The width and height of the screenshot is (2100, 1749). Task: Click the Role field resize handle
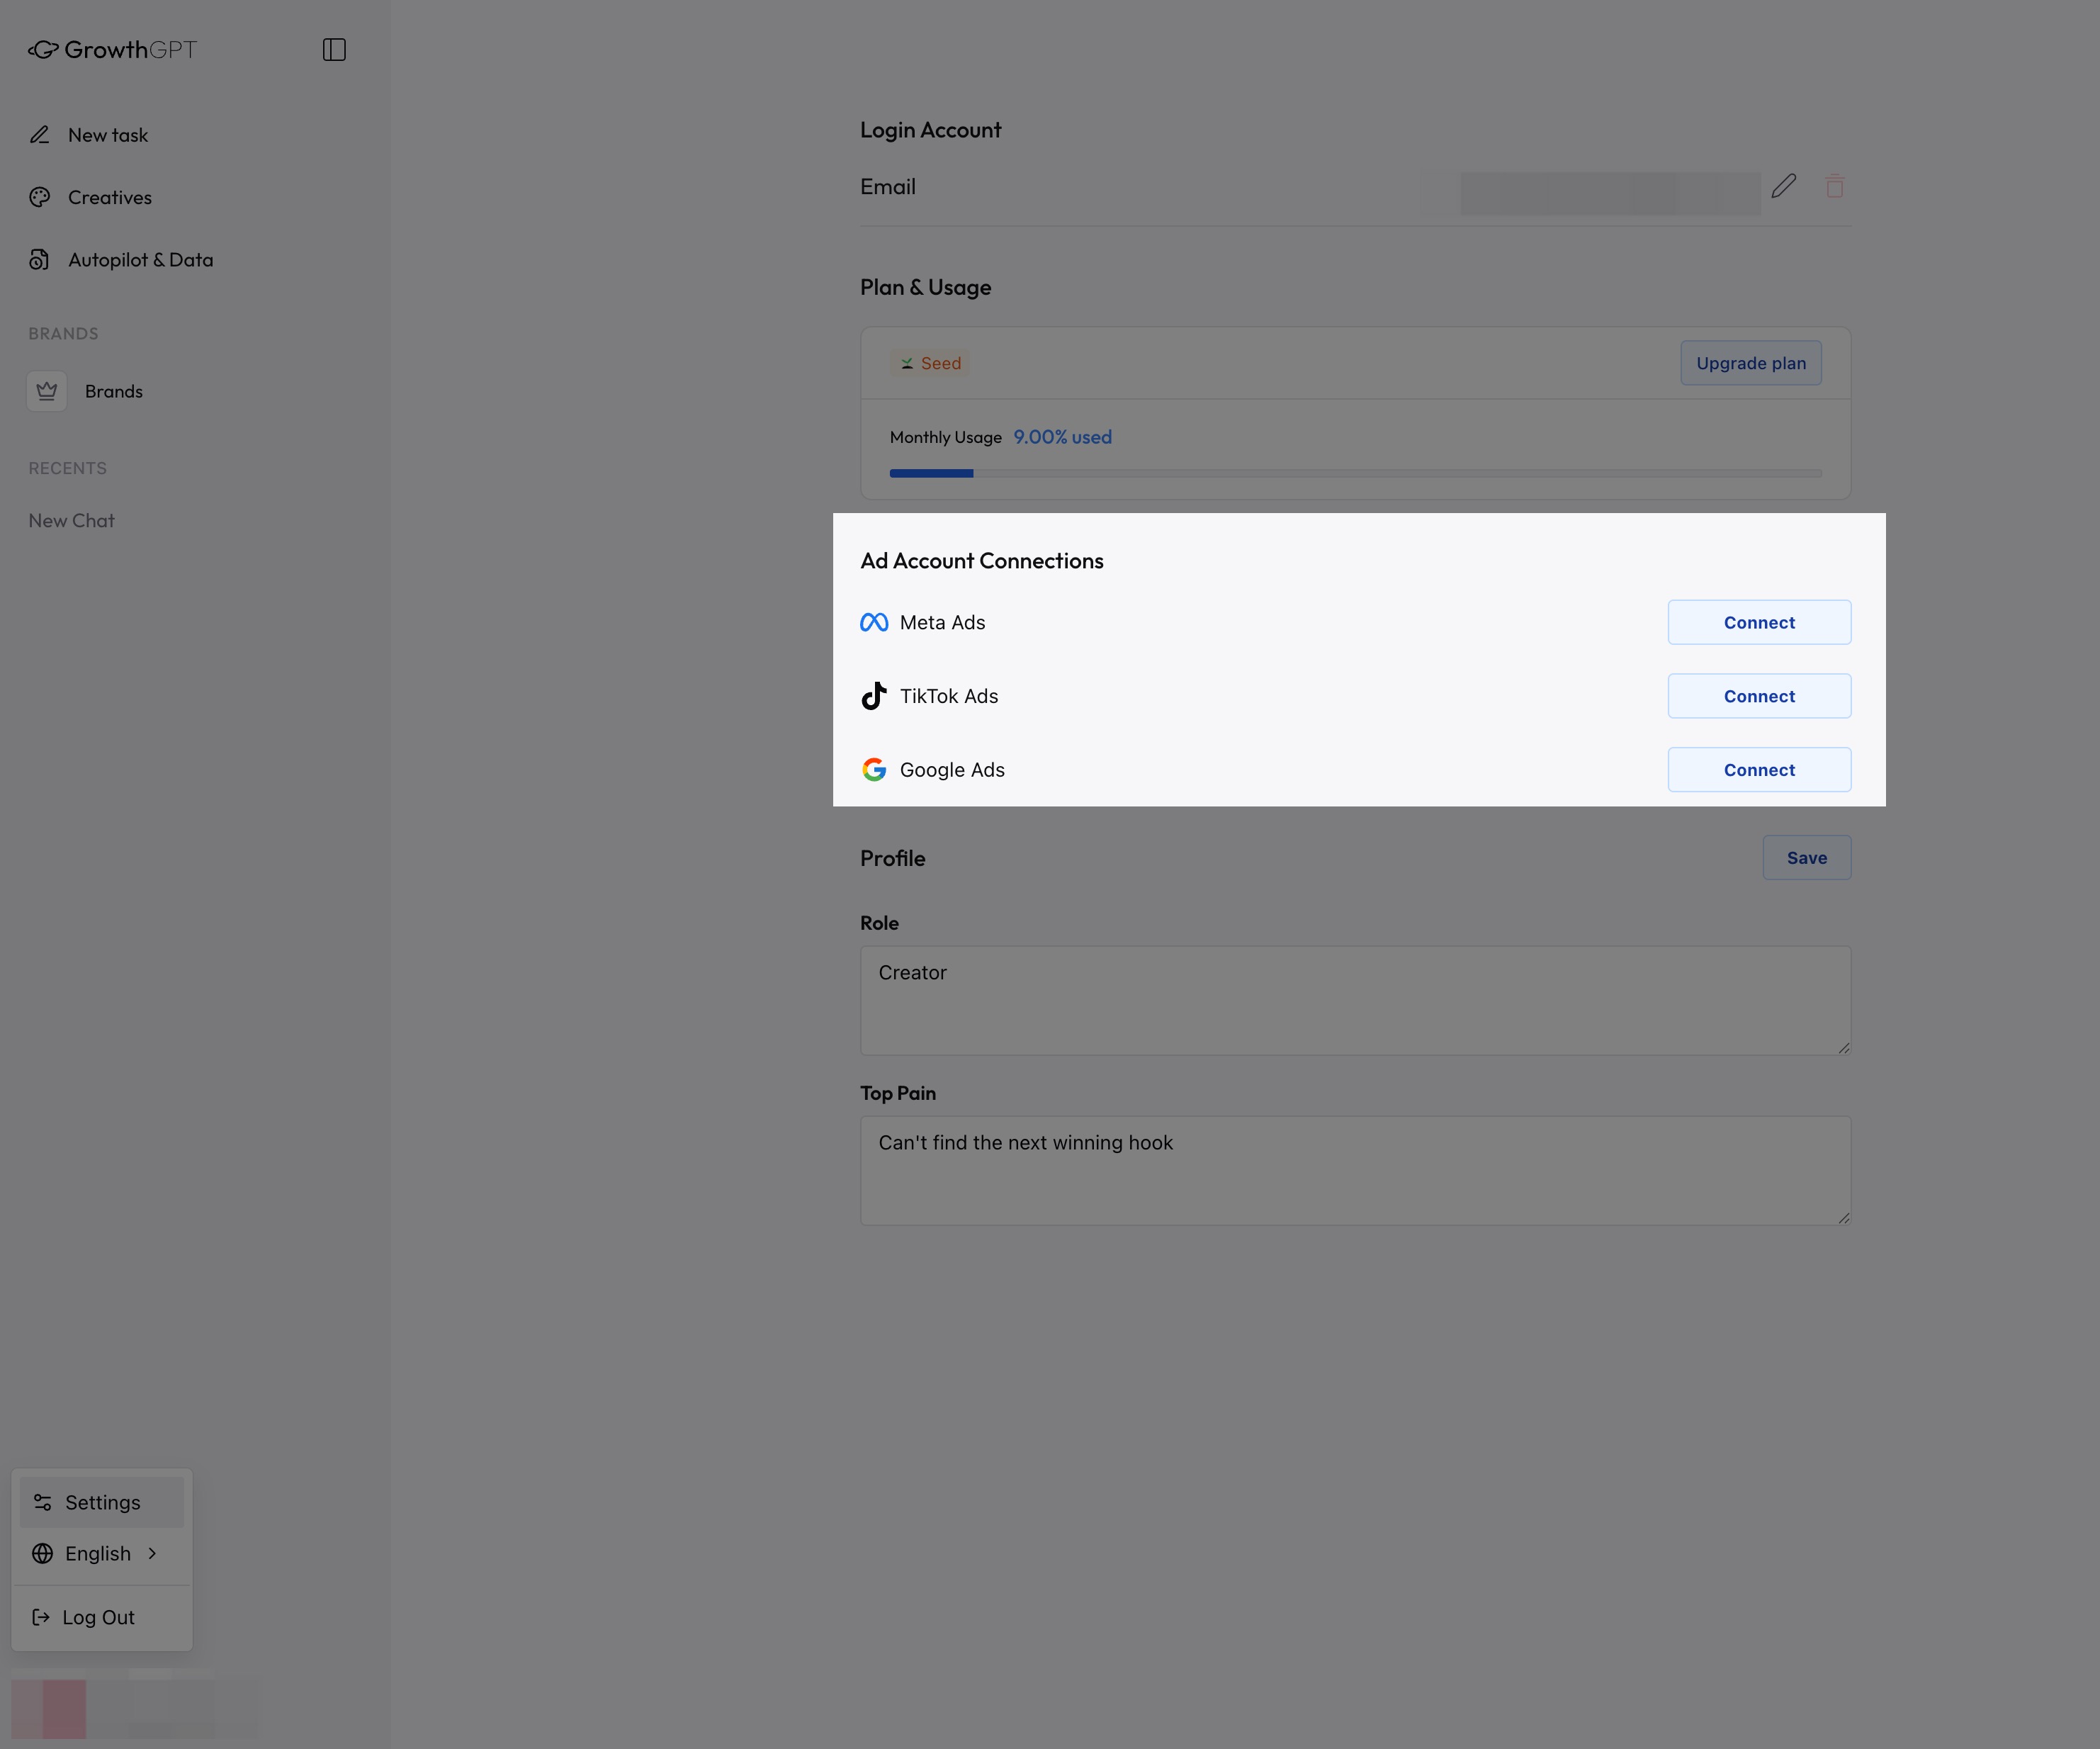(1843, 1047)
